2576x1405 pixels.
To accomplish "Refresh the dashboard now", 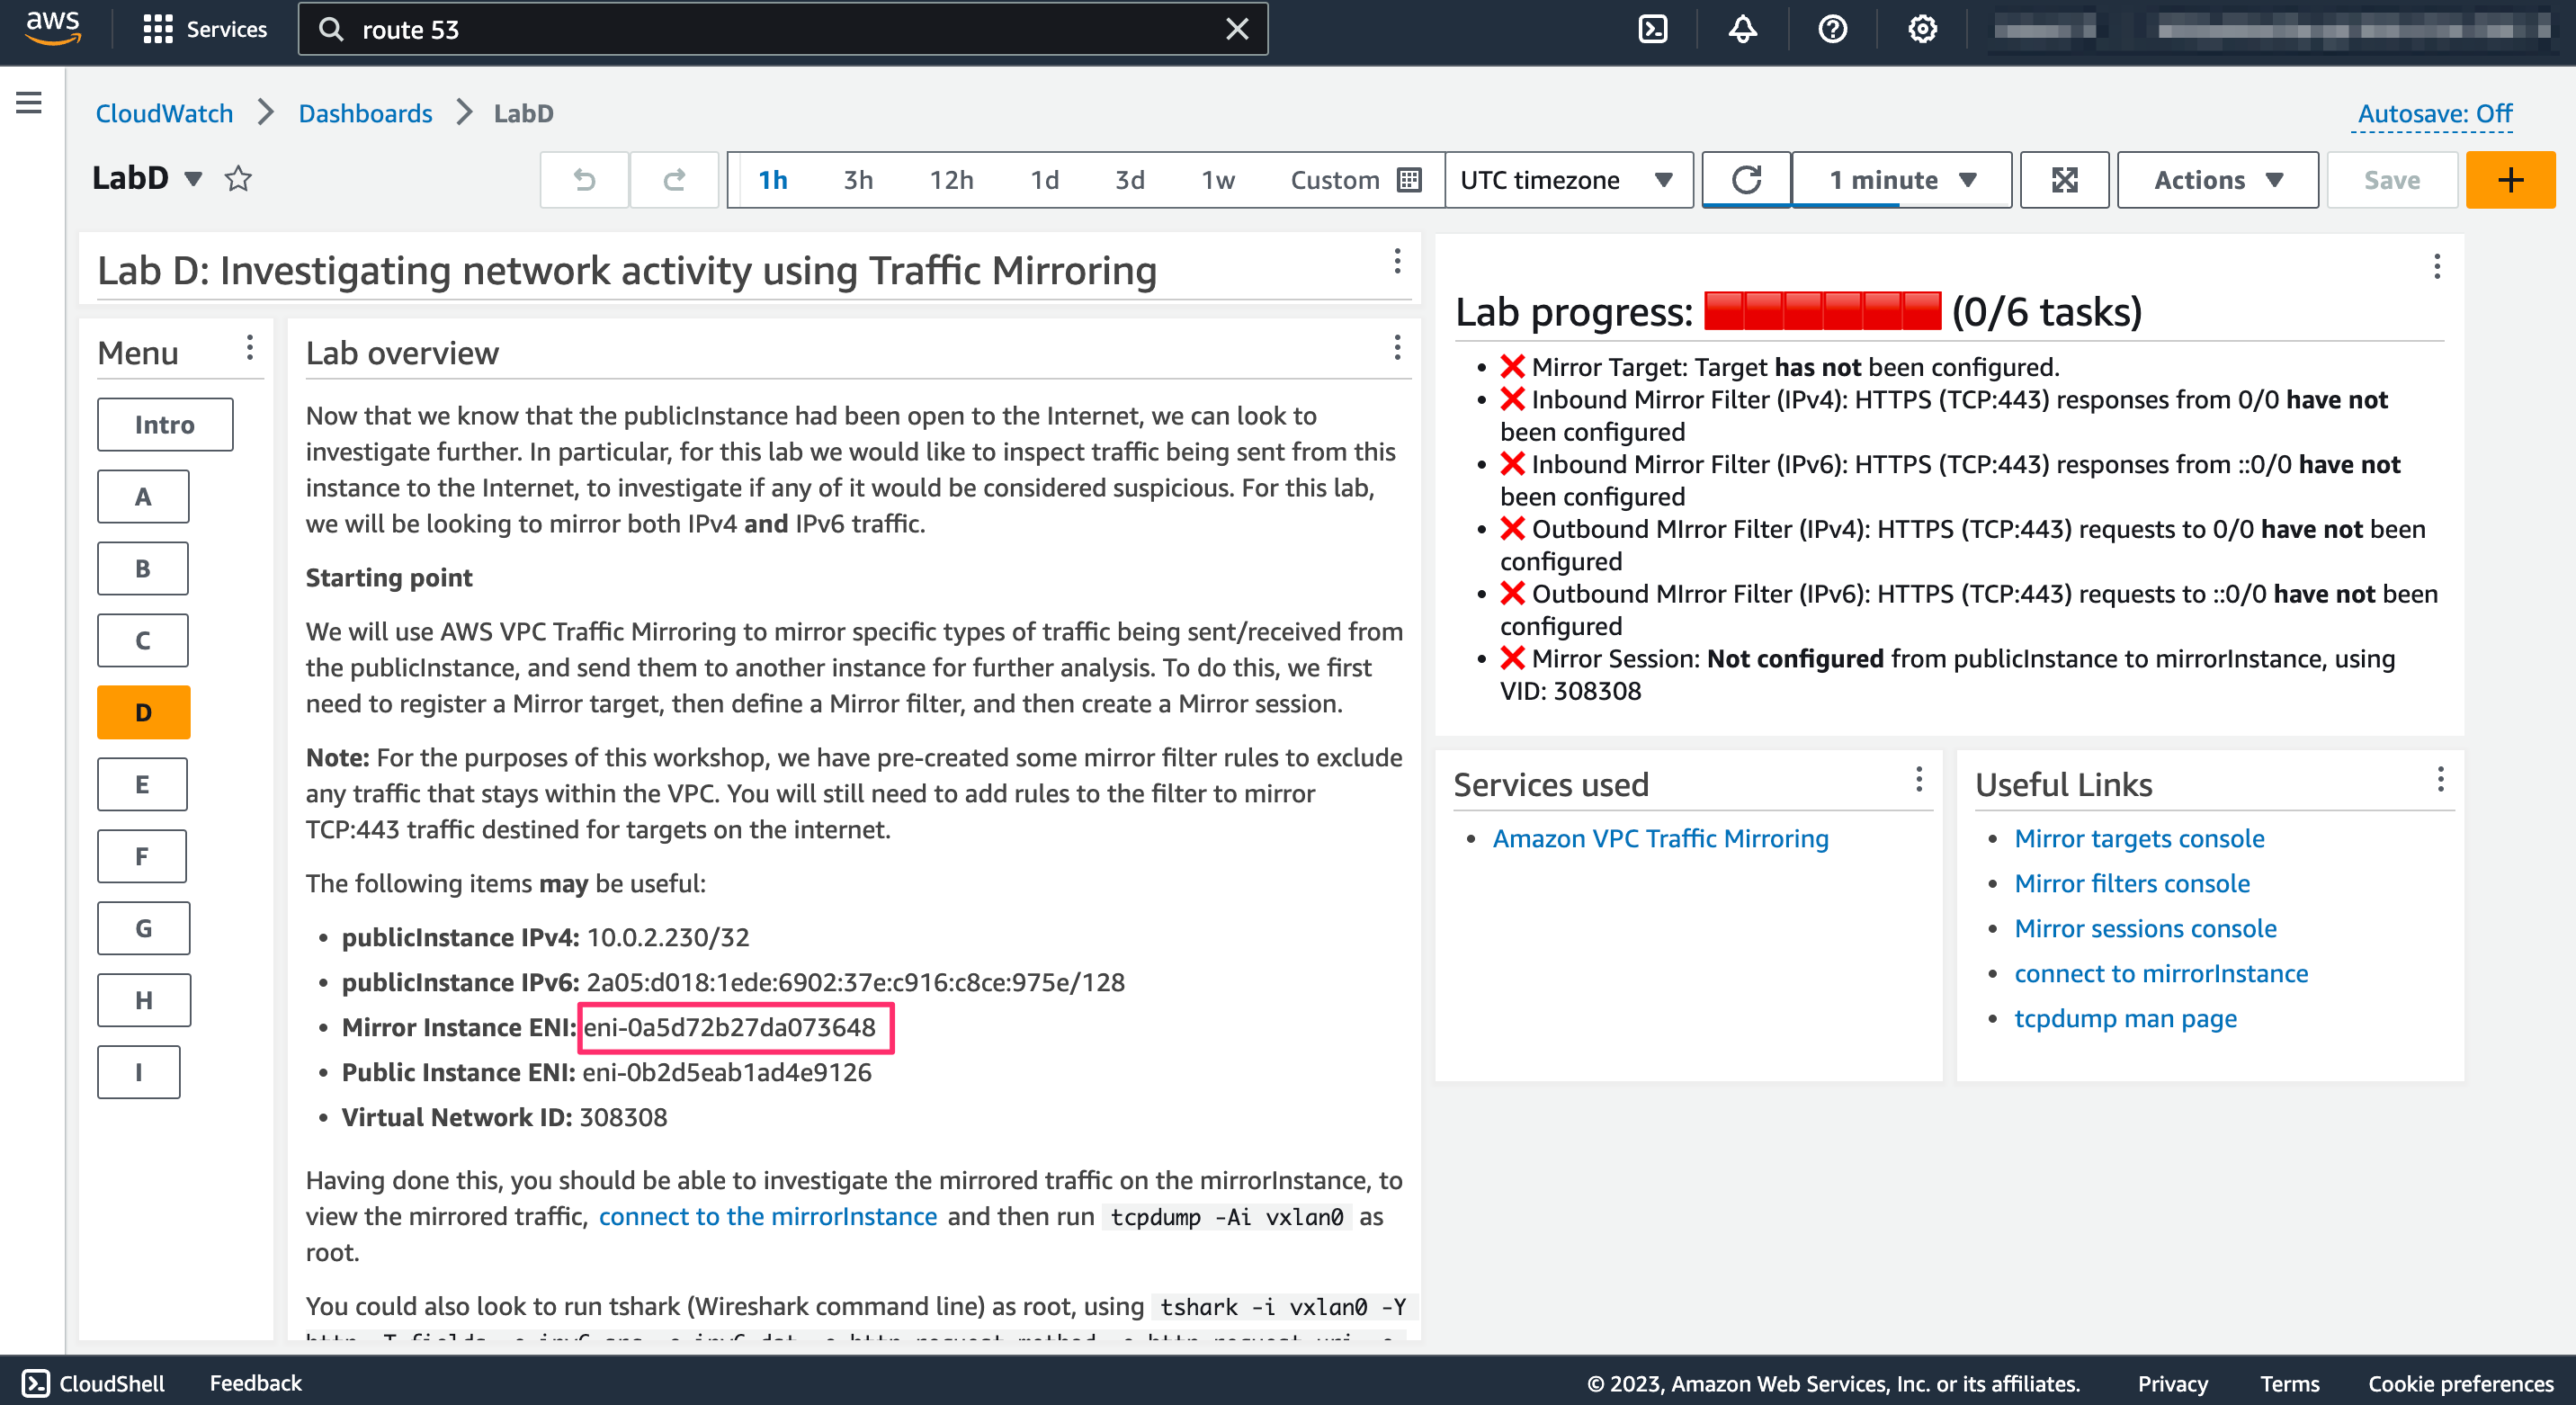I will pos(1746,180).
